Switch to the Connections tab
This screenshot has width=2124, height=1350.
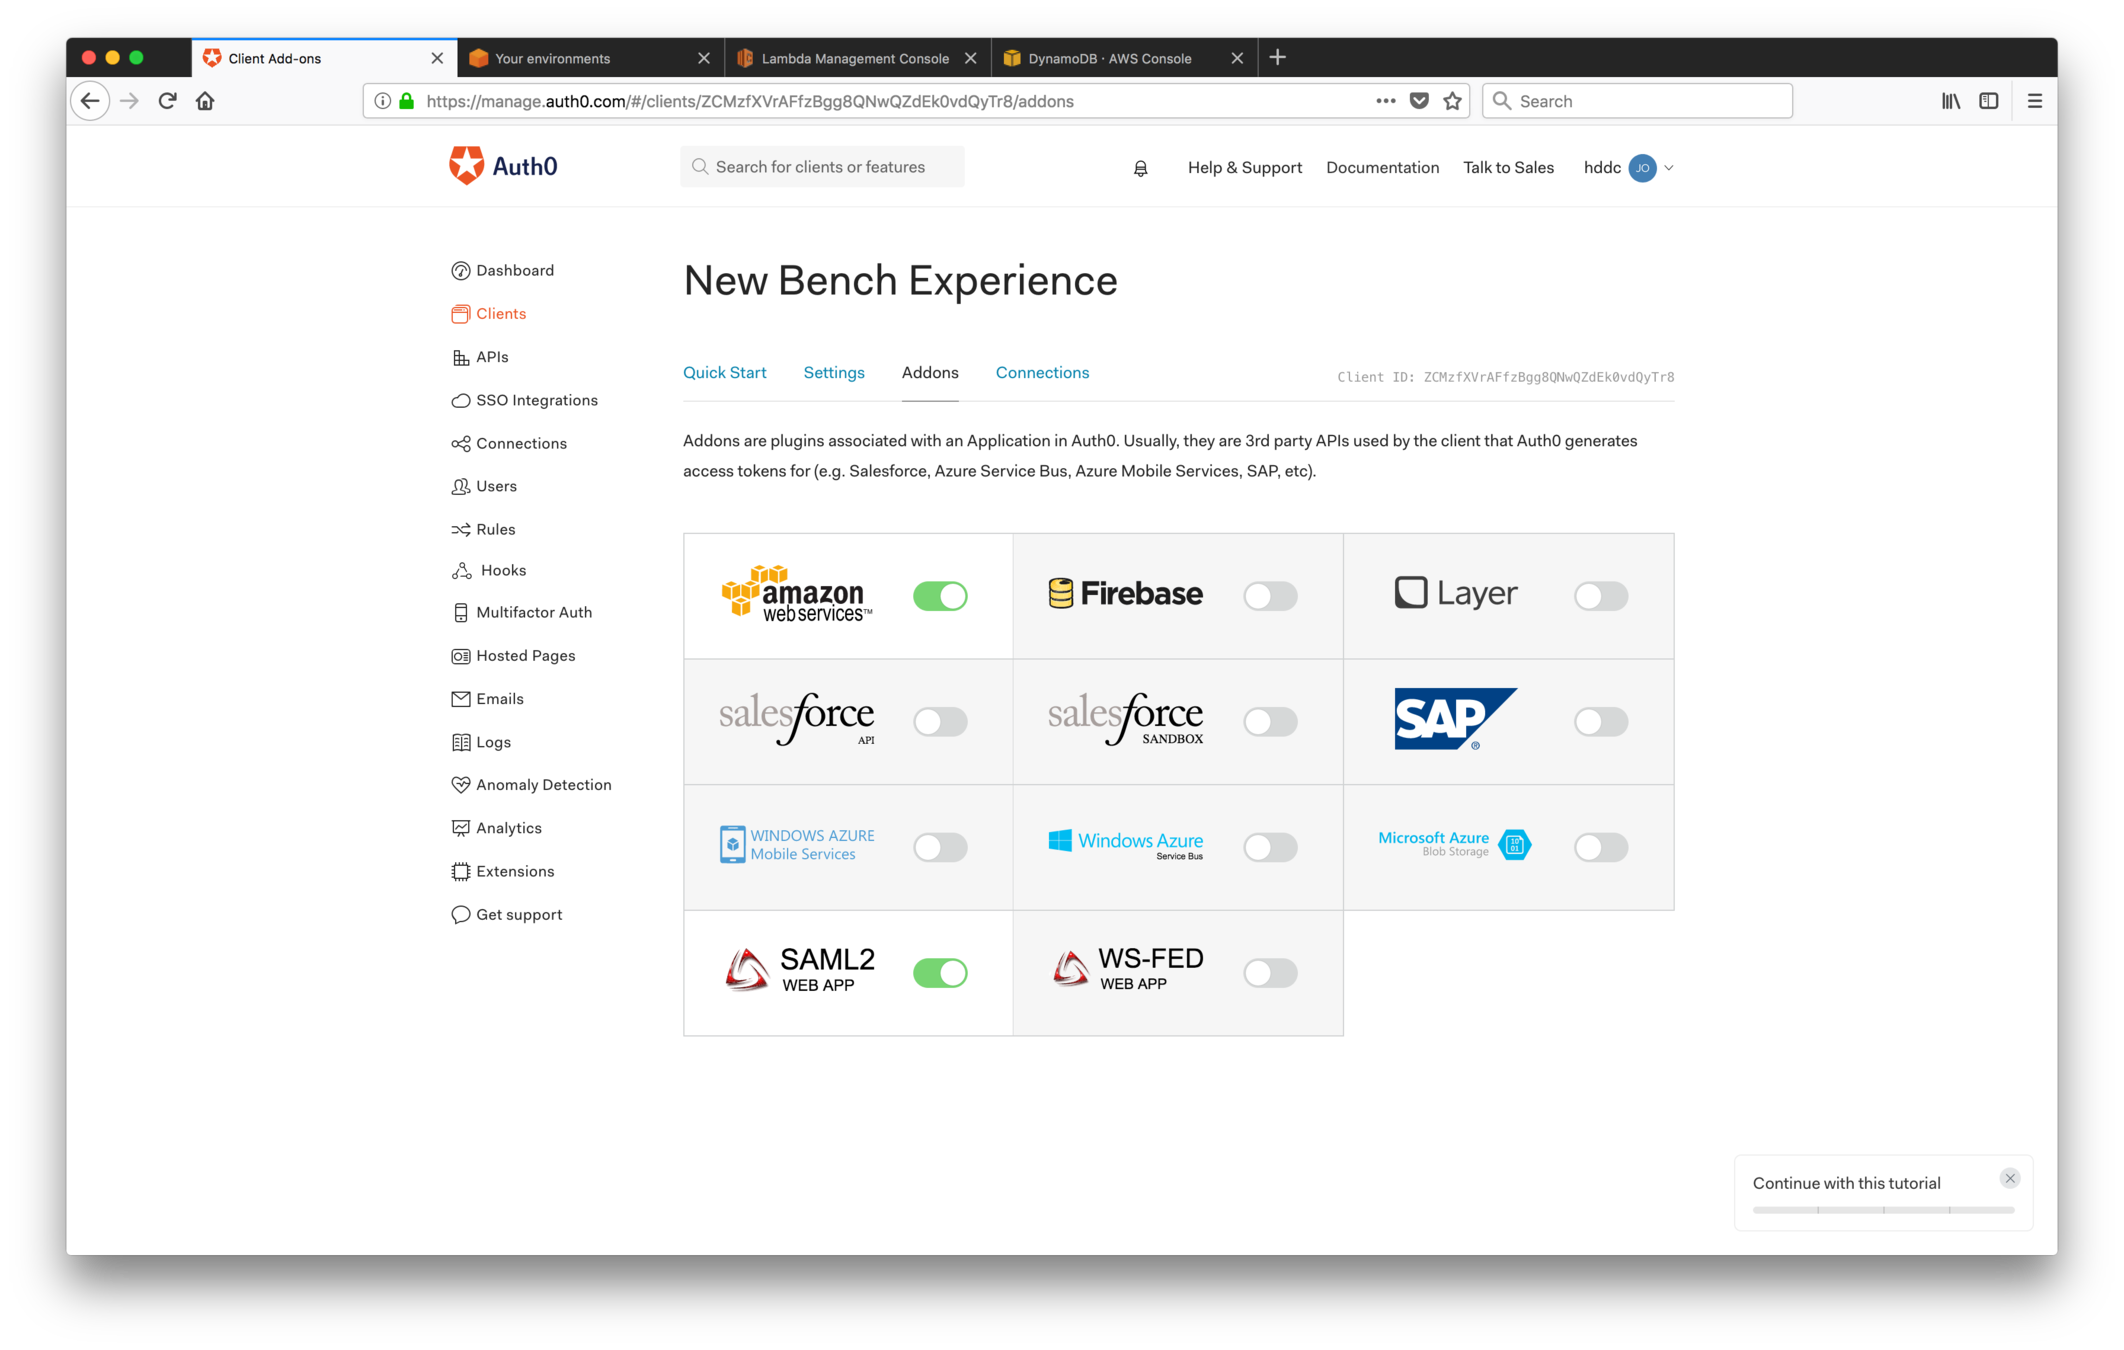(1042, 373)
